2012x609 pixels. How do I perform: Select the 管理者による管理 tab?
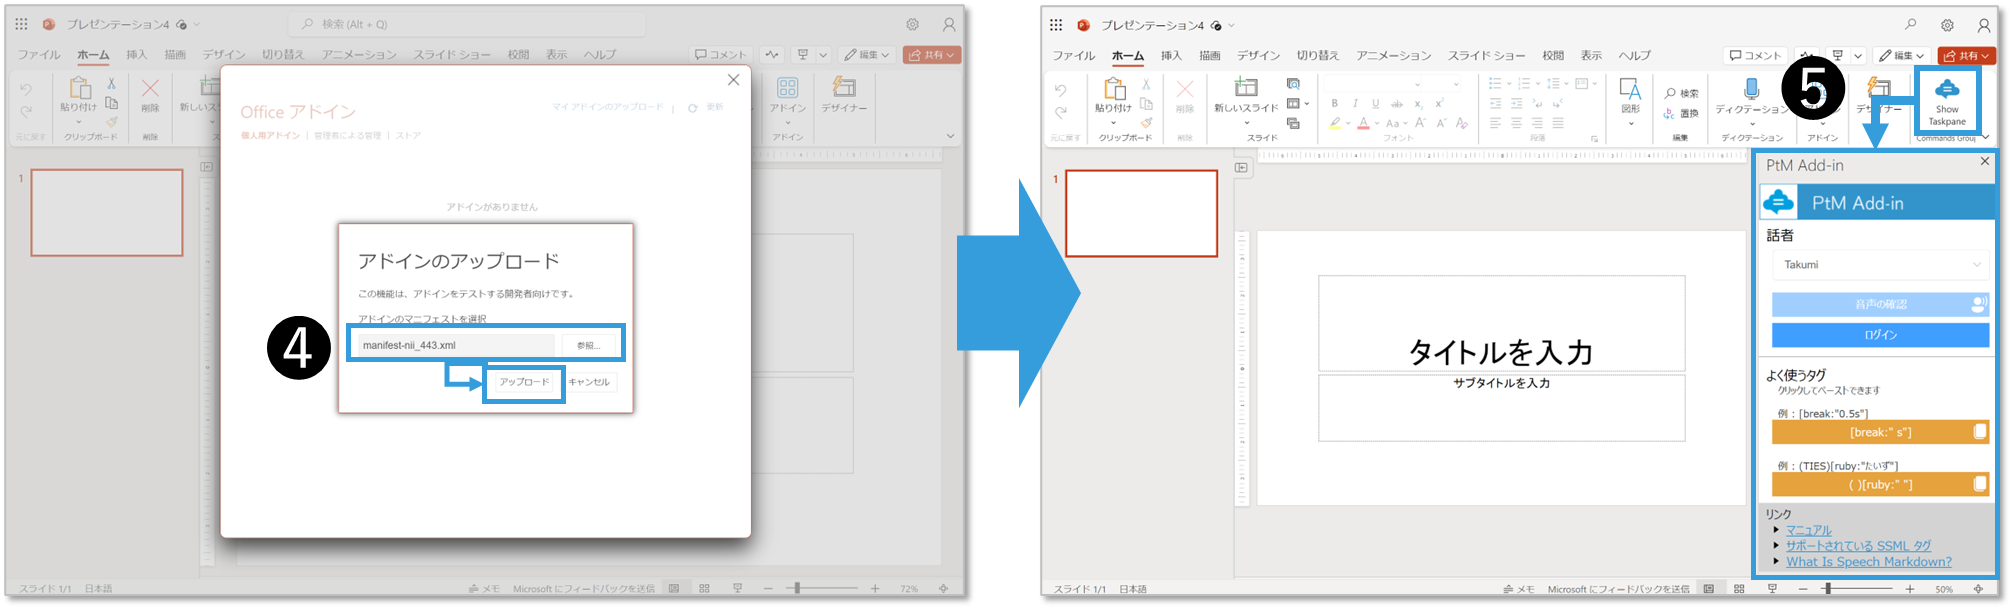347,135
